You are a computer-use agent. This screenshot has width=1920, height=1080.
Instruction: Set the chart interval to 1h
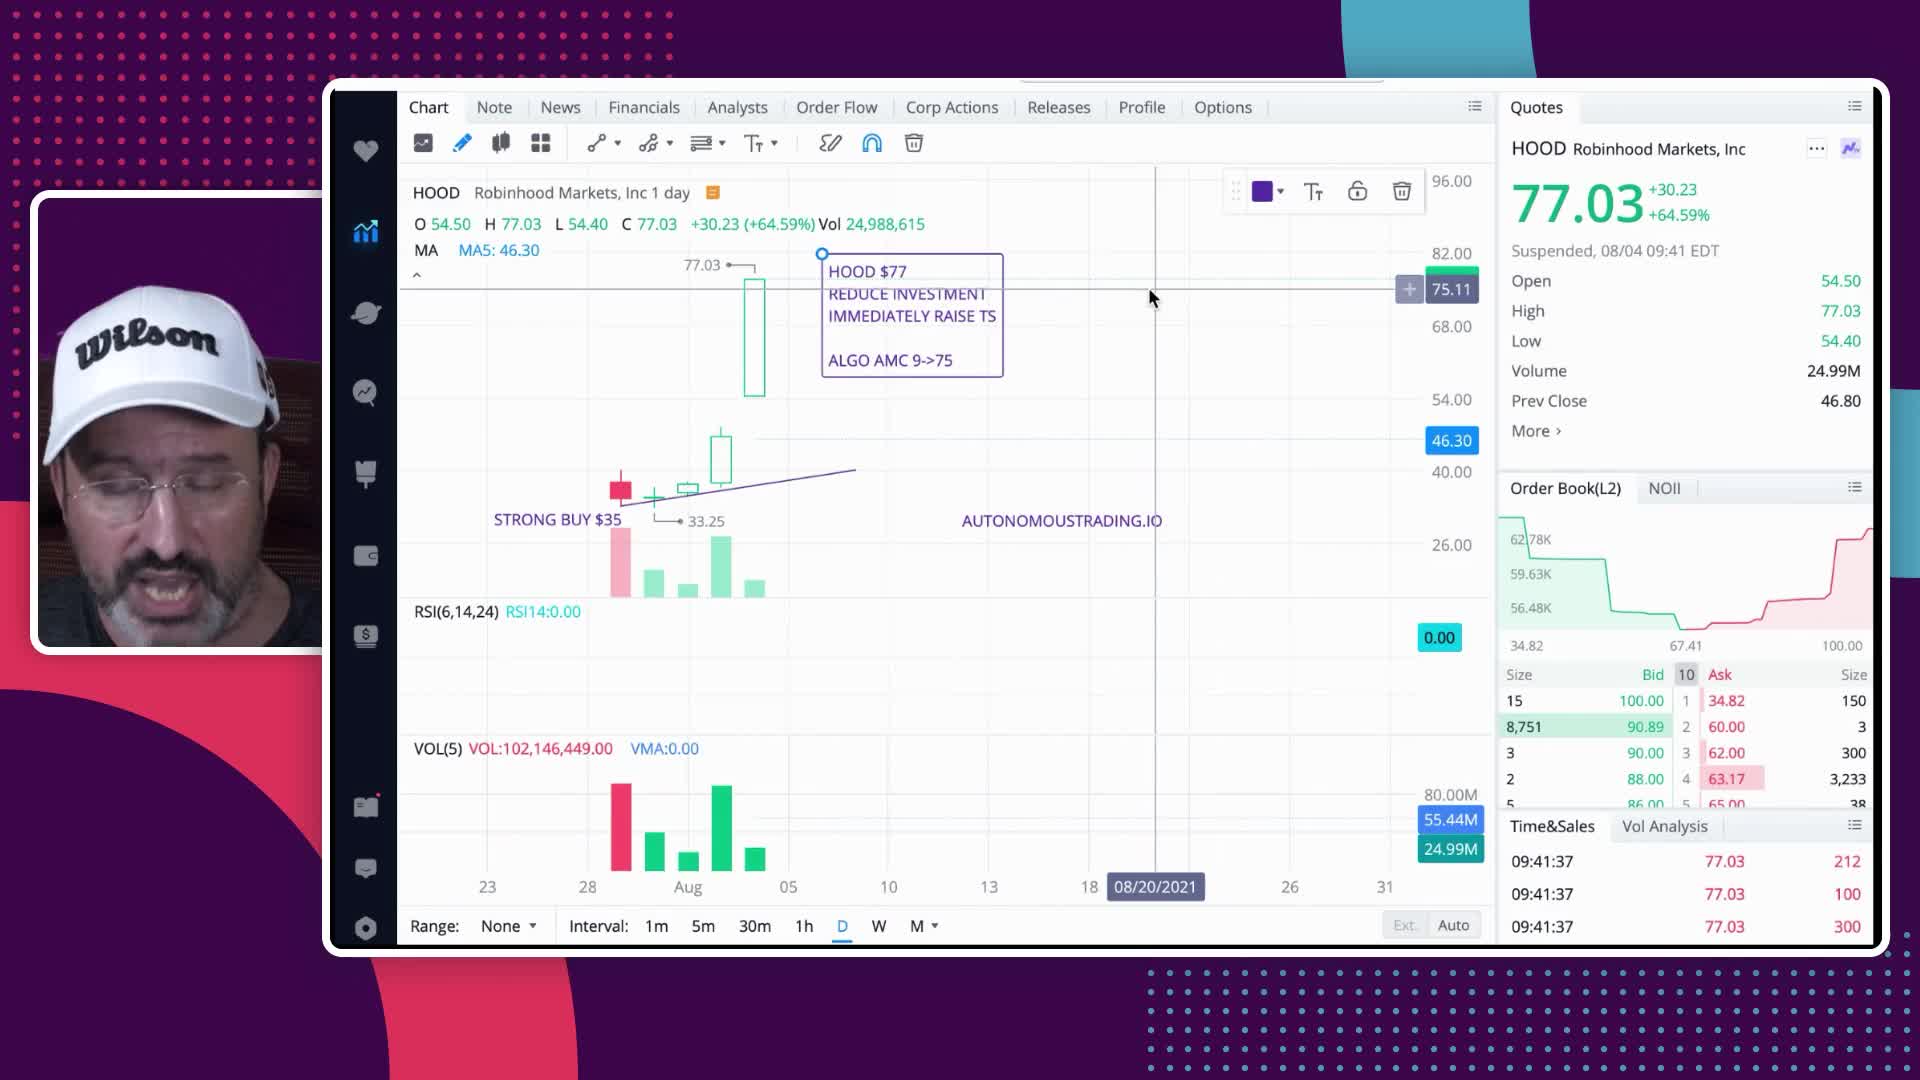804,926
